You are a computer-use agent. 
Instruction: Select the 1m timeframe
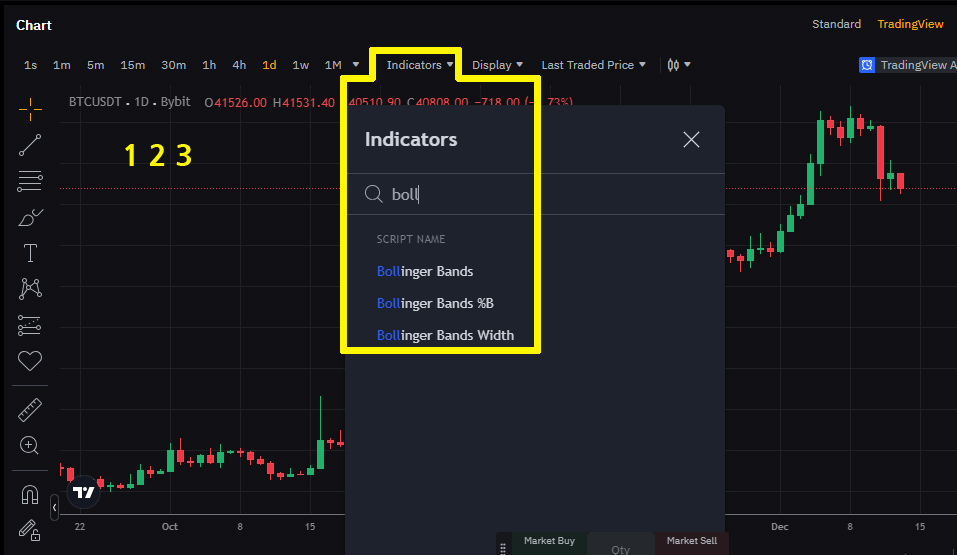(62, 65)
